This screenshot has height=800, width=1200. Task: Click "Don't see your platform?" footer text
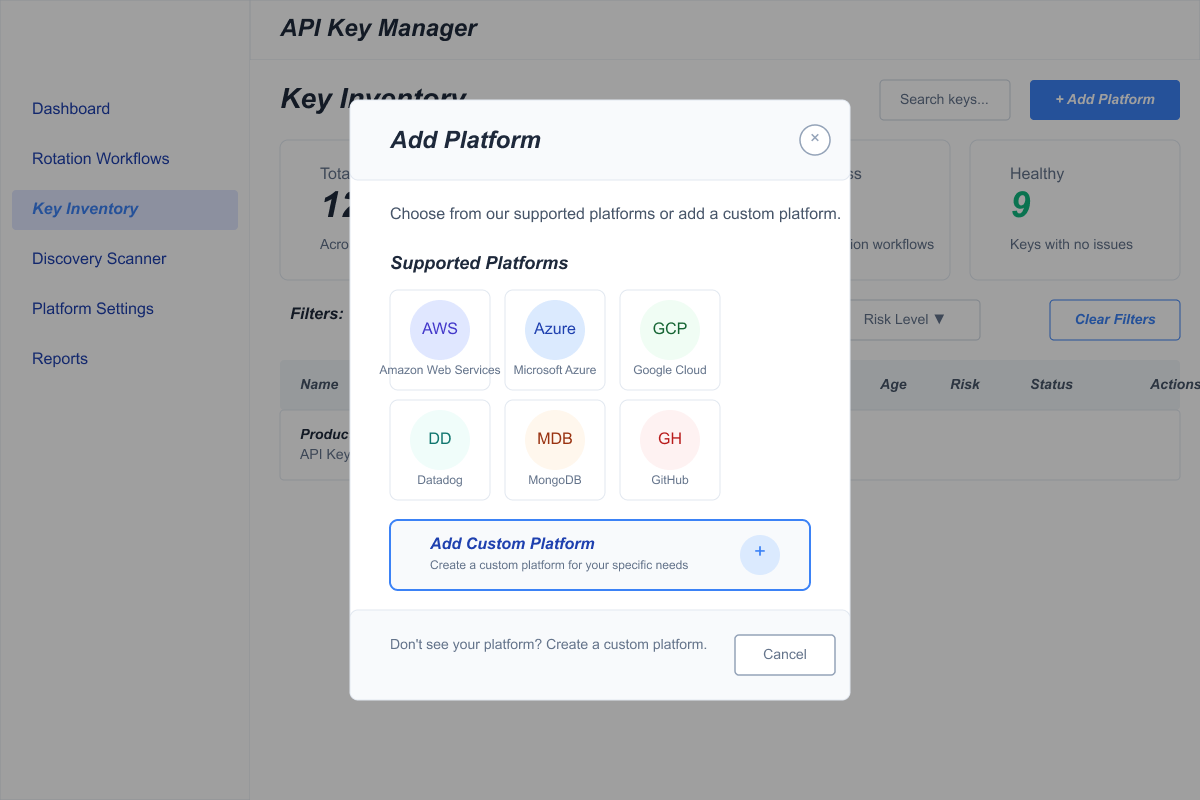pyautogui.click(x=548, y=644)
